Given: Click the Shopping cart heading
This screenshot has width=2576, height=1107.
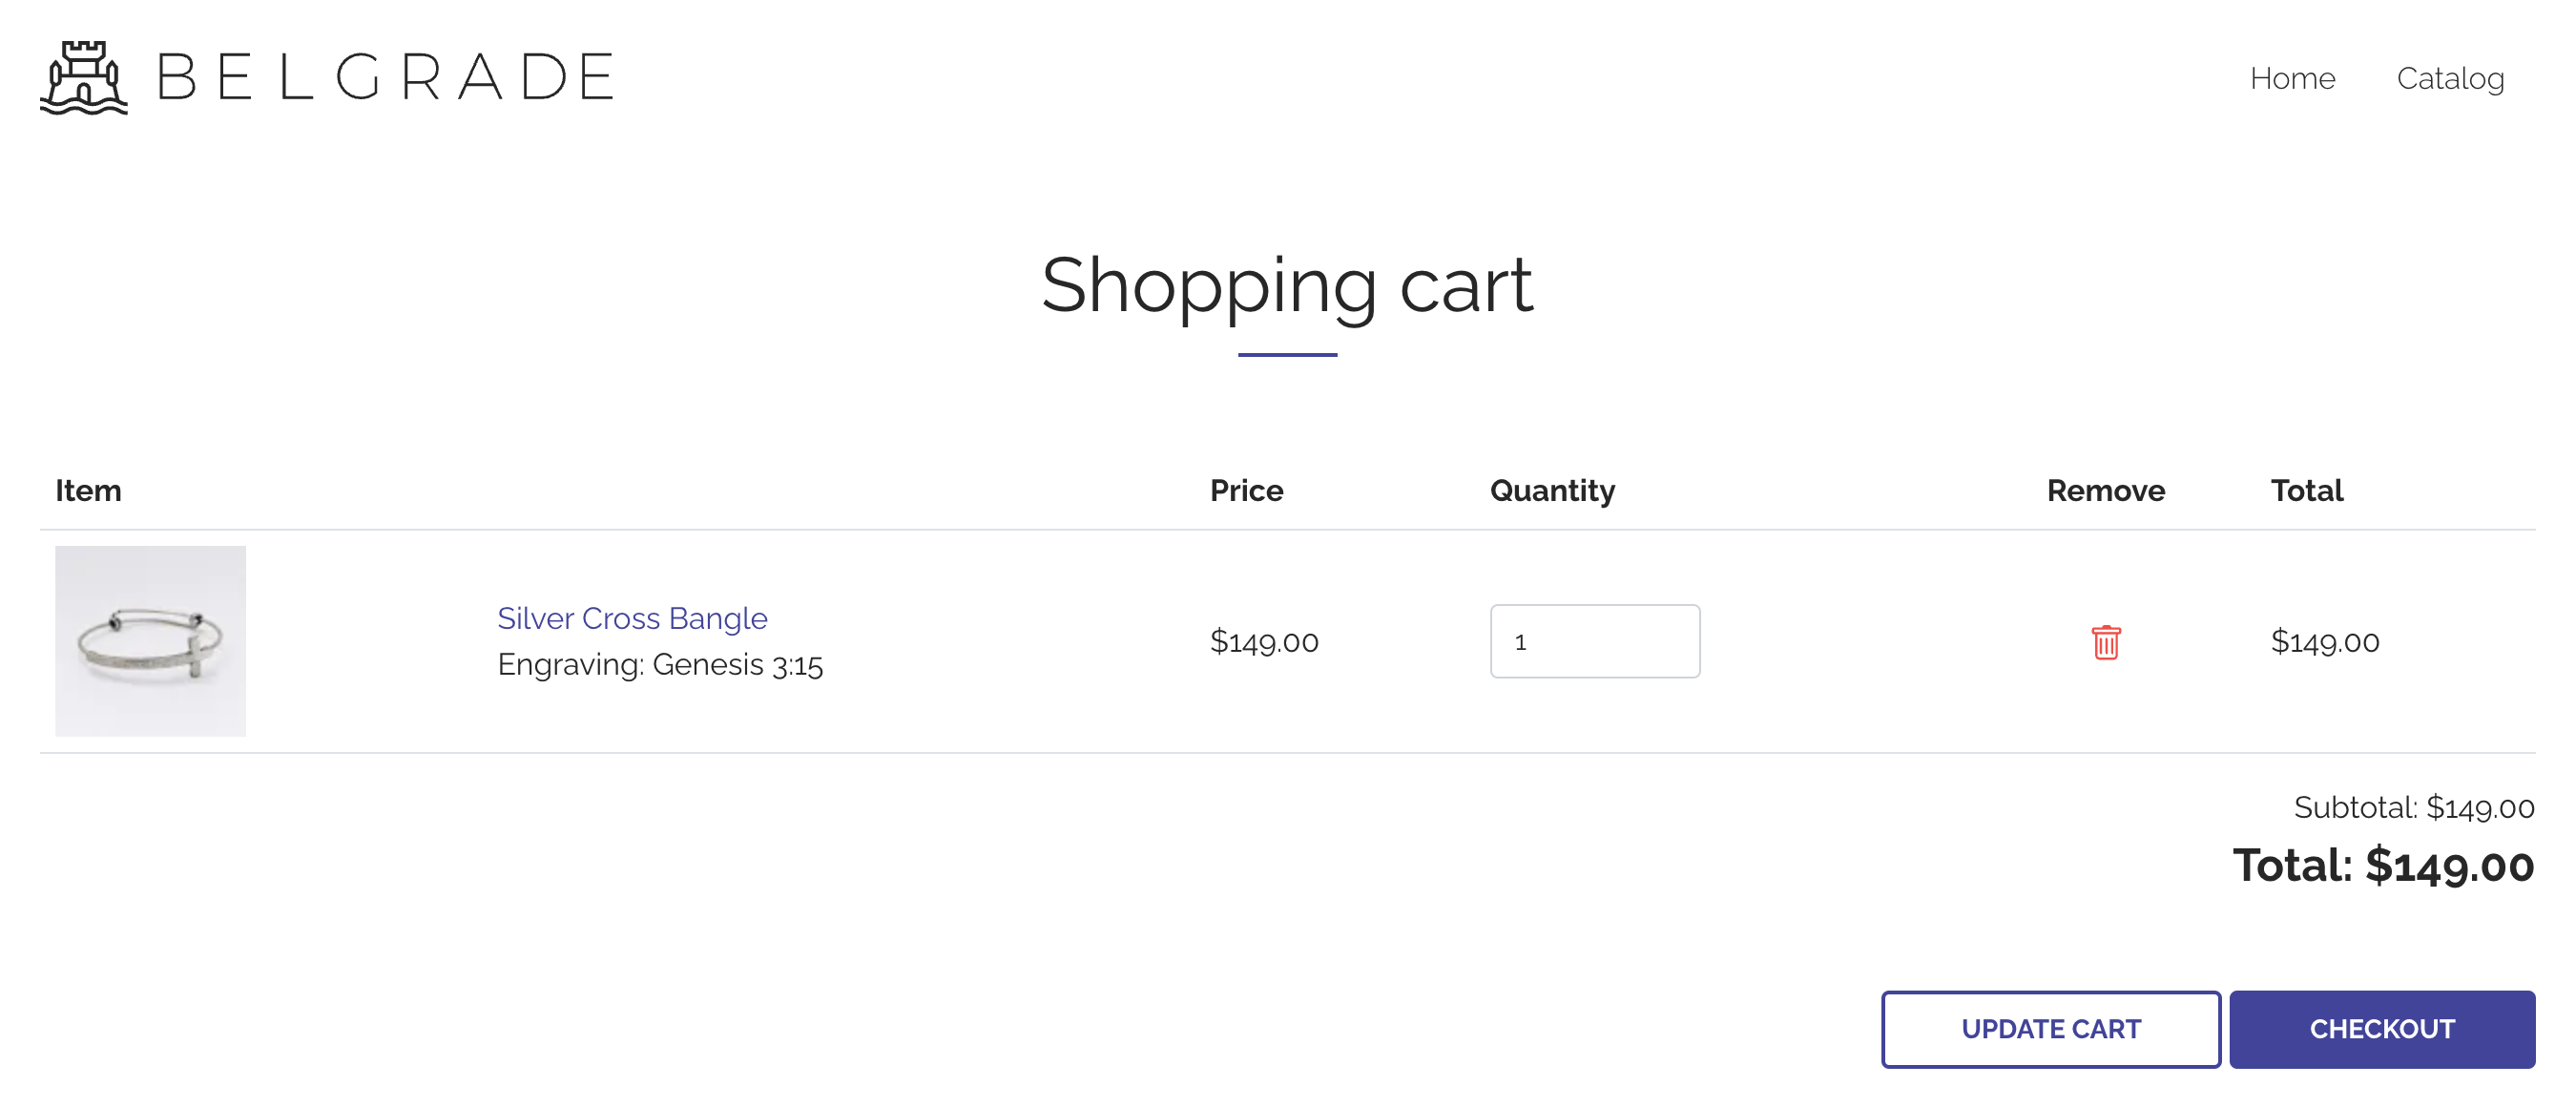Looking at the screenshot, I should click(x=1287, y=285).
